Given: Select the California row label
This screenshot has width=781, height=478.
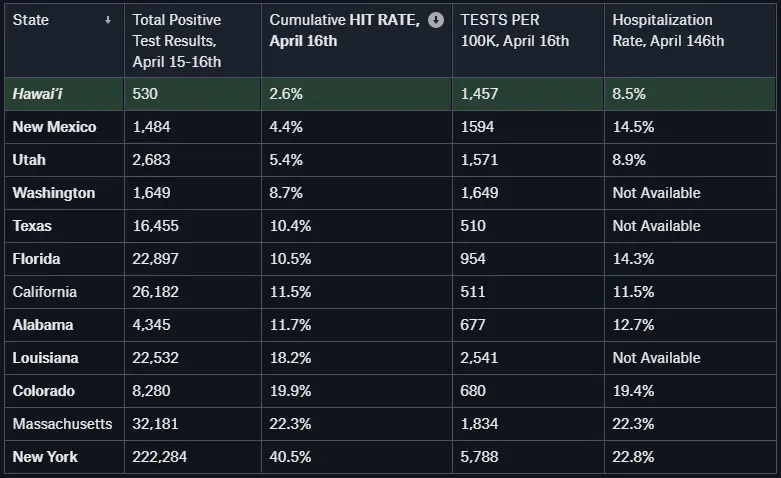Looking at the screenshot, I should coord(45,292).
